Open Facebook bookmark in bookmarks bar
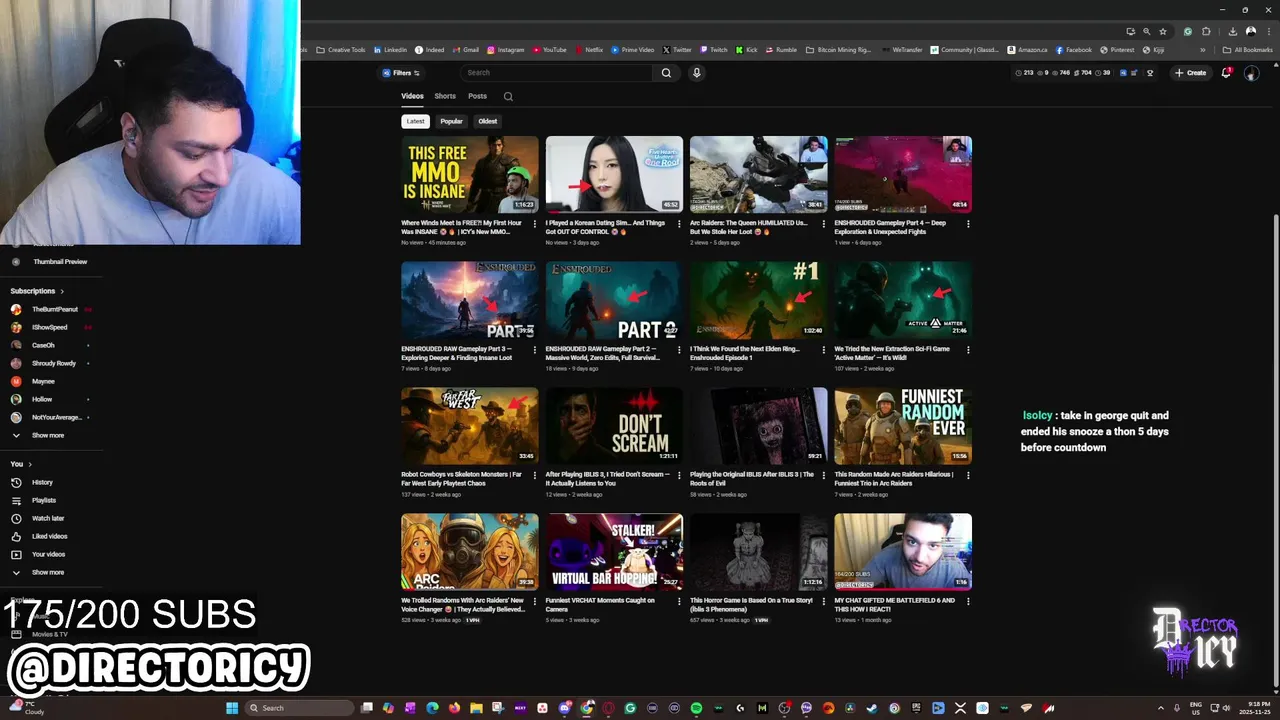Image resolution: width=1280 pixels, height=720 pixels. click(x=1074, y=50)
